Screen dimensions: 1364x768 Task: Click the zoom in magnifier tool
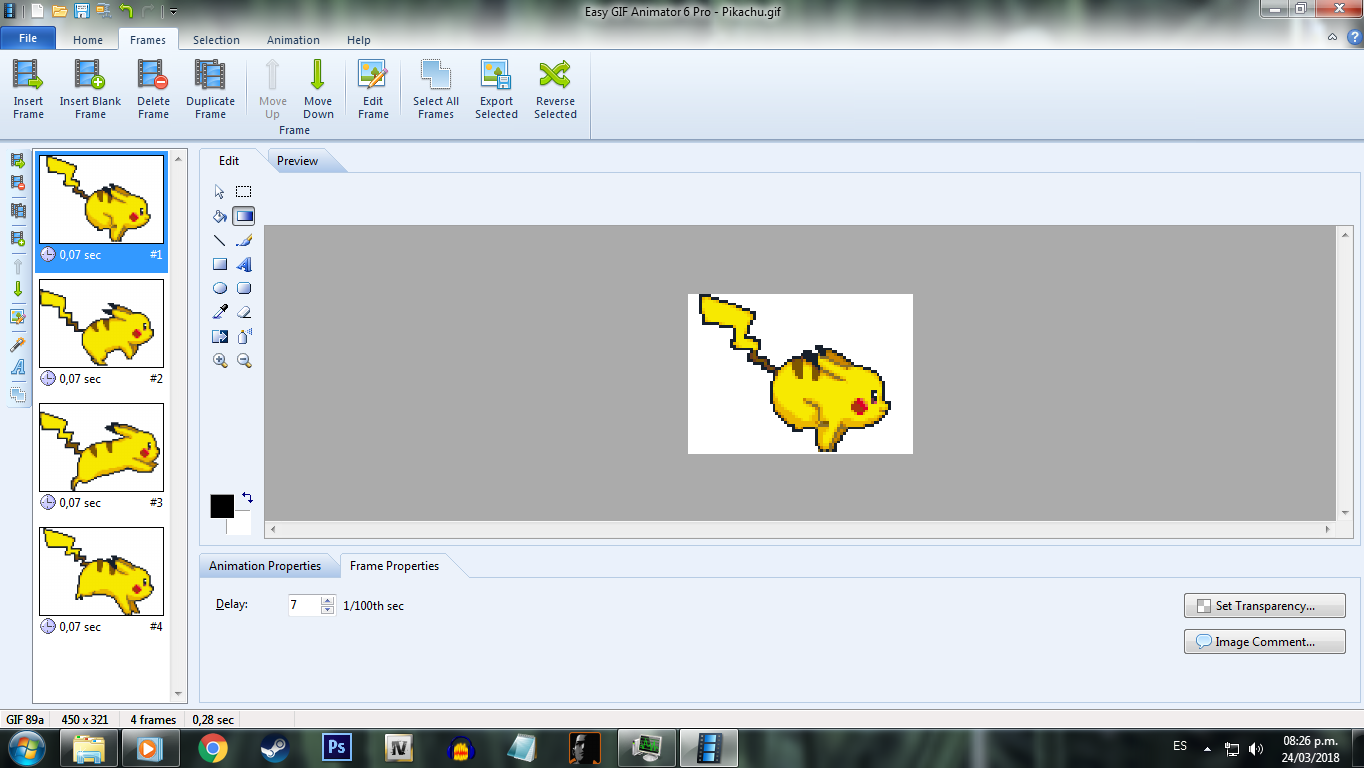[x=220, y=360]
